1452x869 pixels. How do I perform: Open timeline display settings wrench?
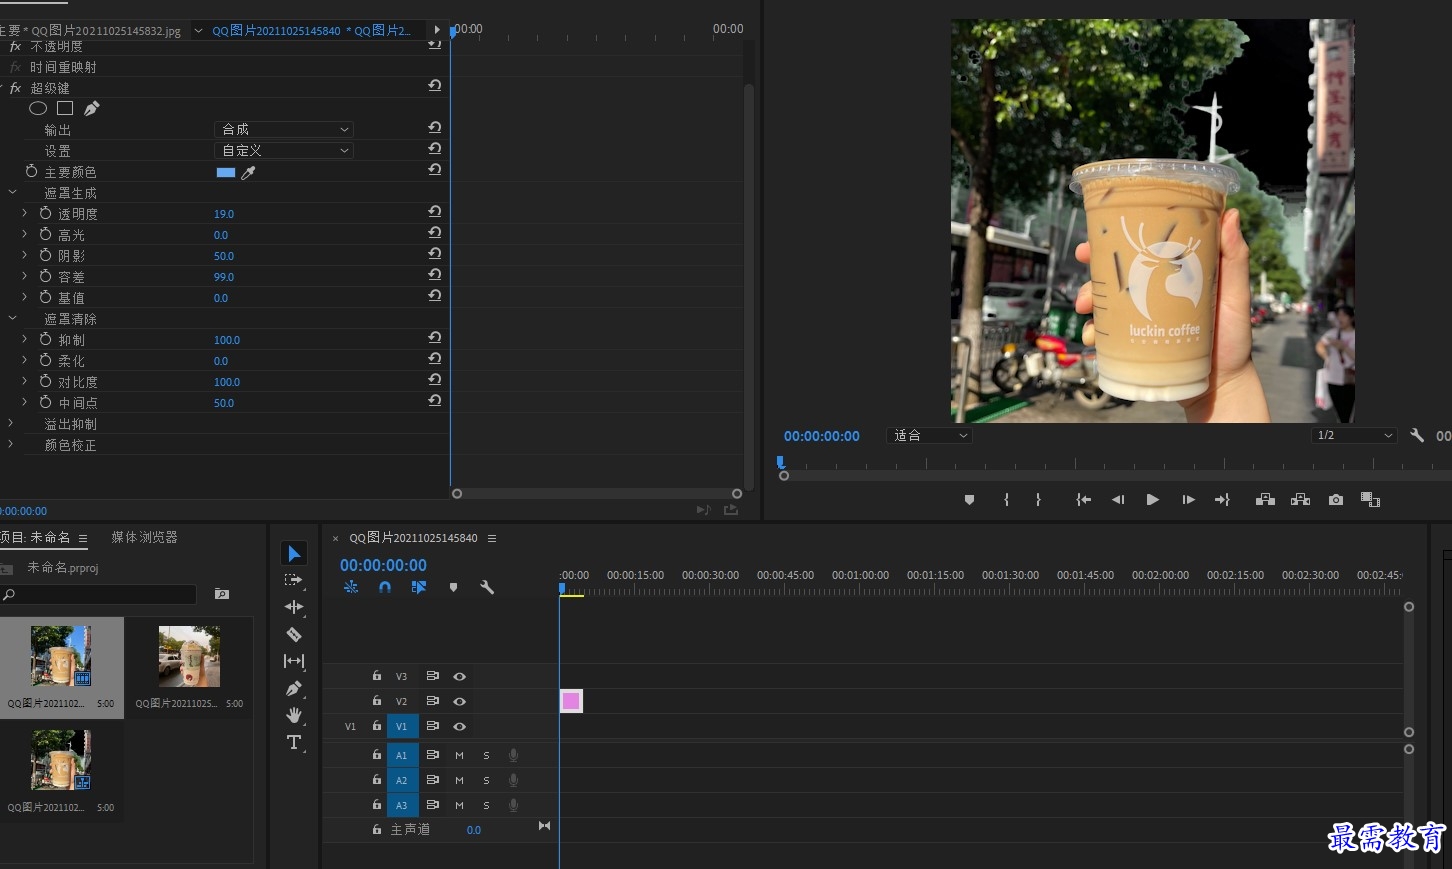[x=487, y=588]
